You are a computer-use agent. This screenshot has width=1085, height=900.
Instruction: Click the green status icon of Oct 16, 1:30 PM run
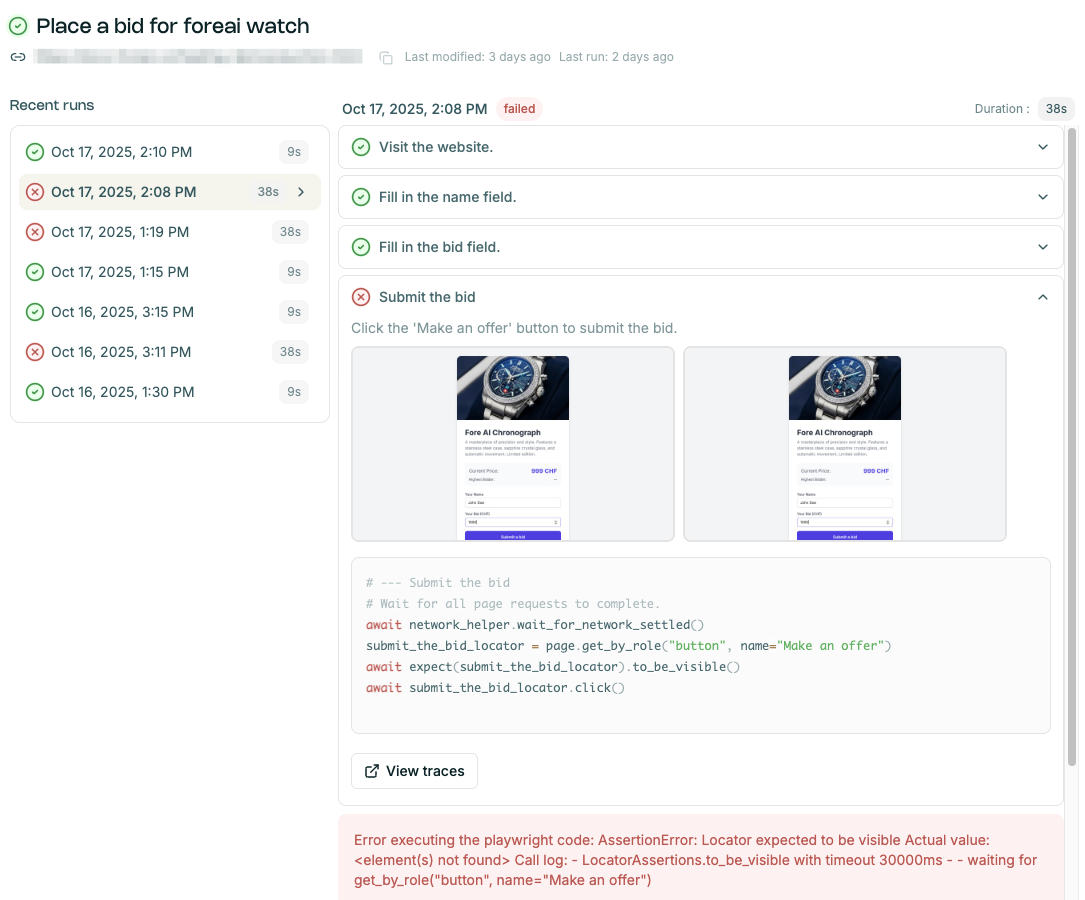pyautogui.click(x=35, y=392)
